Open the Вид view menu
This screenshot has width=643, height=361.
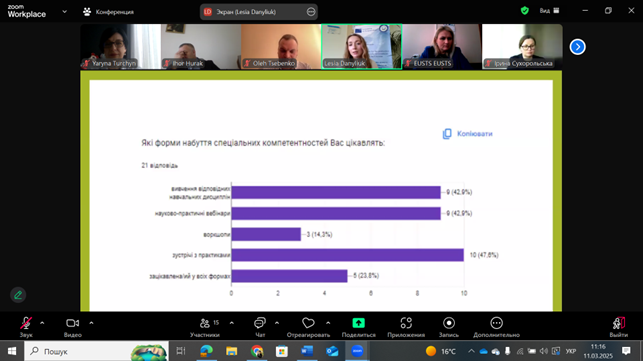(x=549, y=11)
